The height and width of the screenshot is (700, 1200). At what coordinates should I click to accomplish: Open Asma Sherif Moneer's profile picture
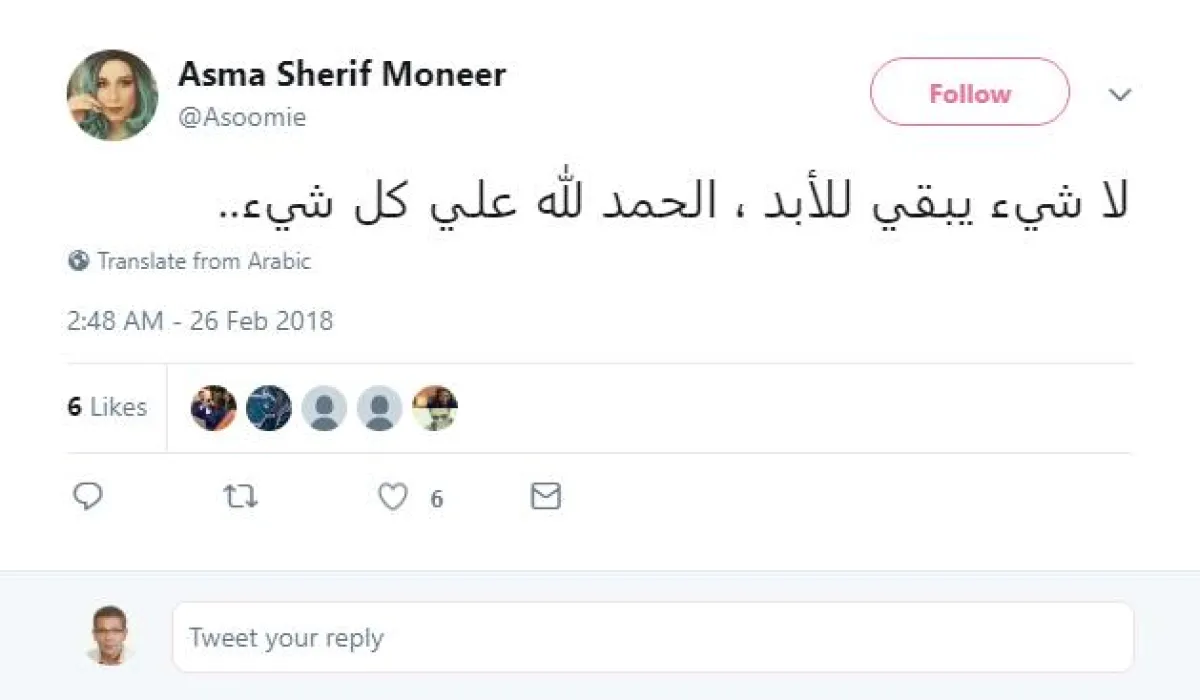[x=112, y=95]
